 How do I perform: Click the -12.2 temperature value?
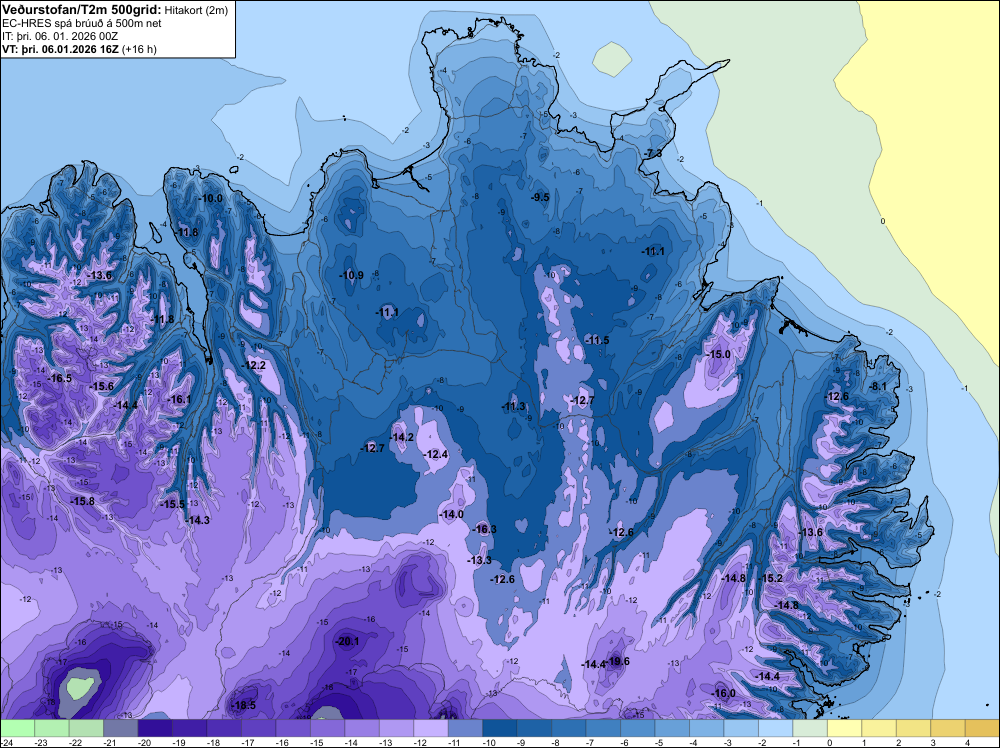pyautogui.click(x=254, y=365)
